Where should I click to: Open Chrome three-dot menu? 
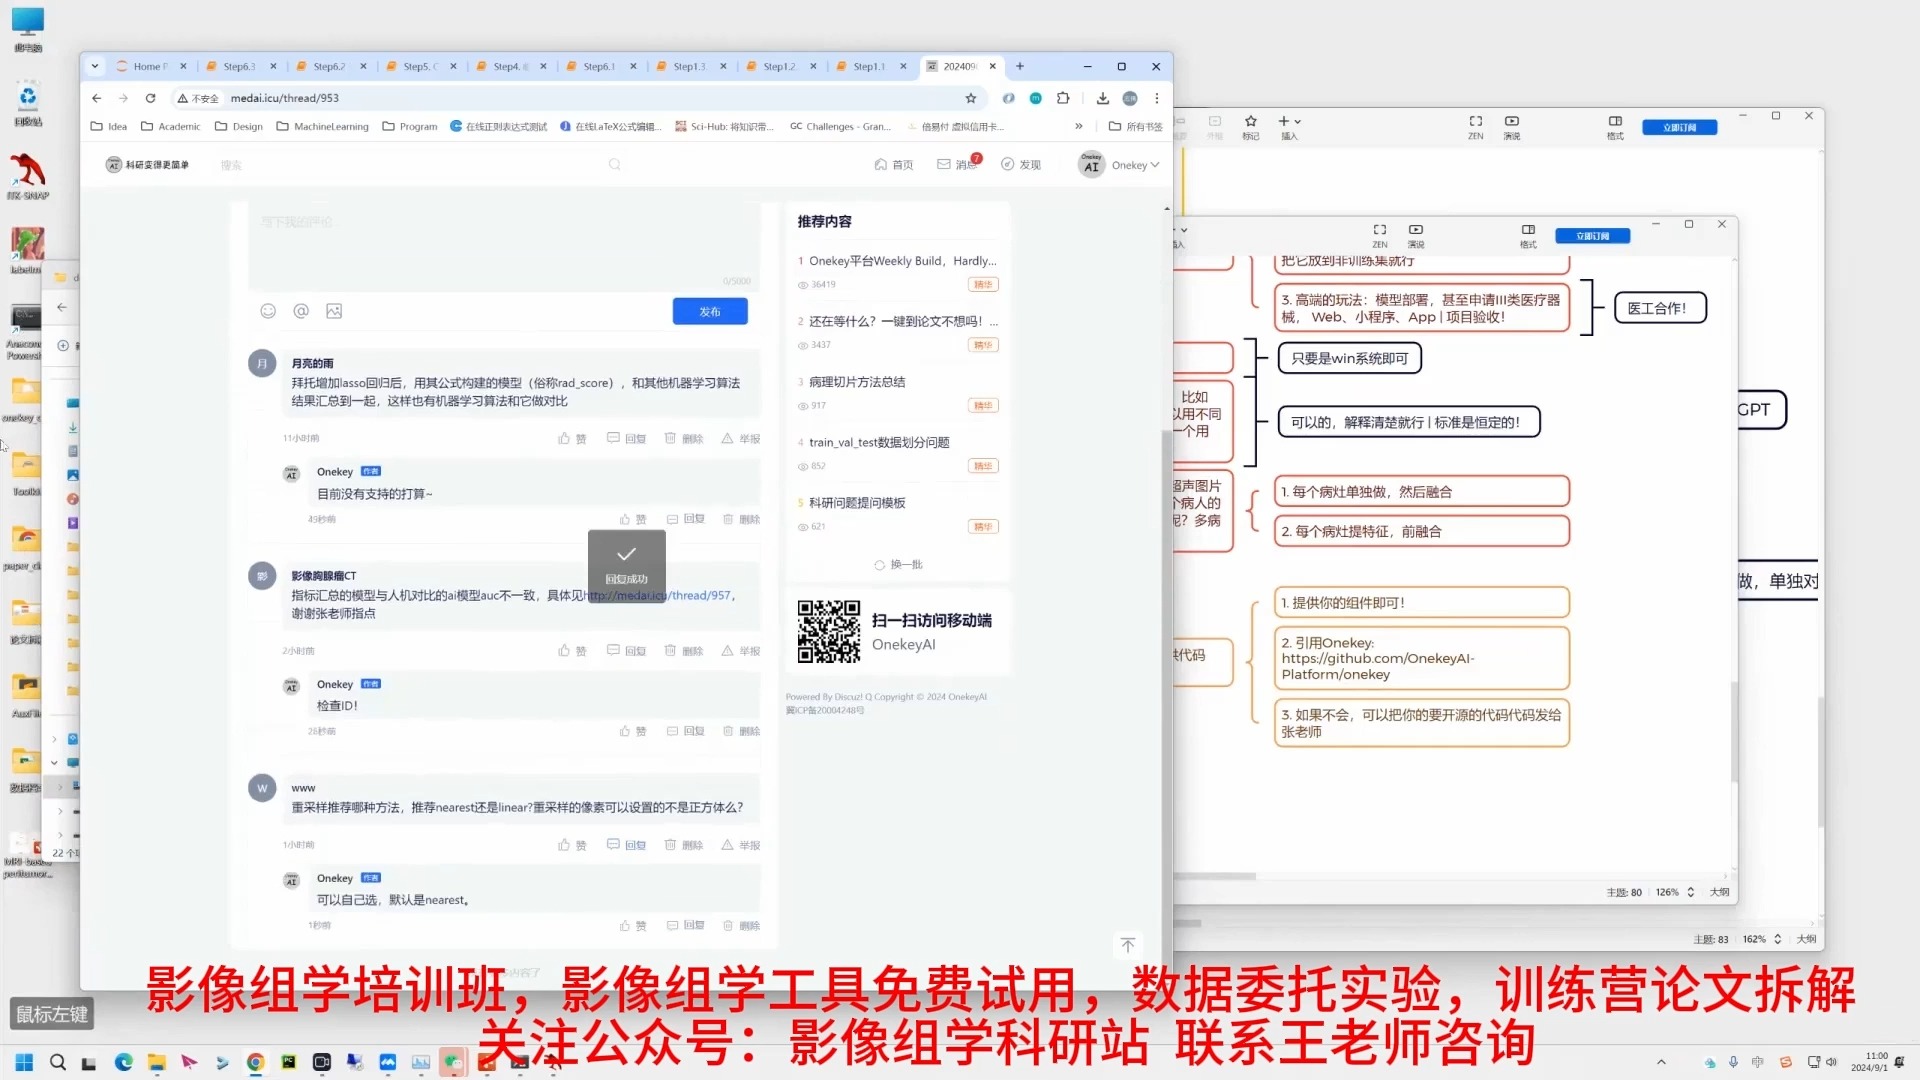point(1157,98)
